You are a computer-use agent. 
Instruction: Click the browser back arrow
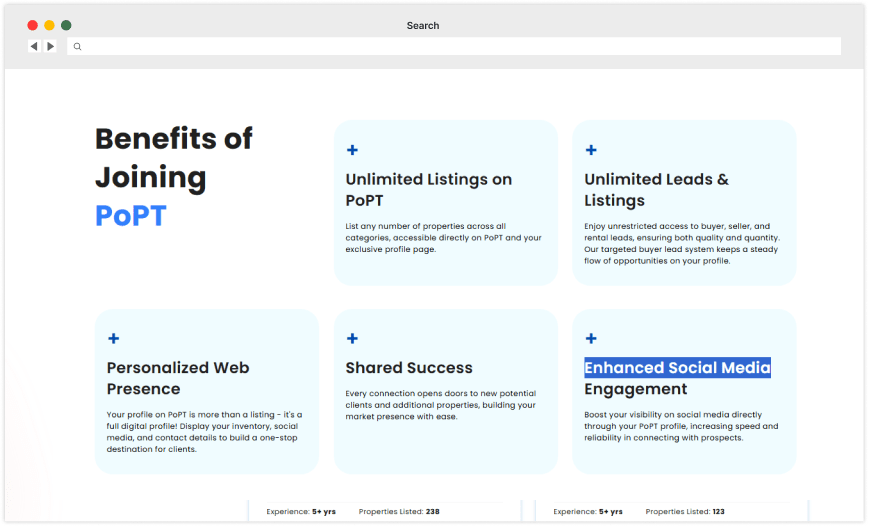[33, 46]
